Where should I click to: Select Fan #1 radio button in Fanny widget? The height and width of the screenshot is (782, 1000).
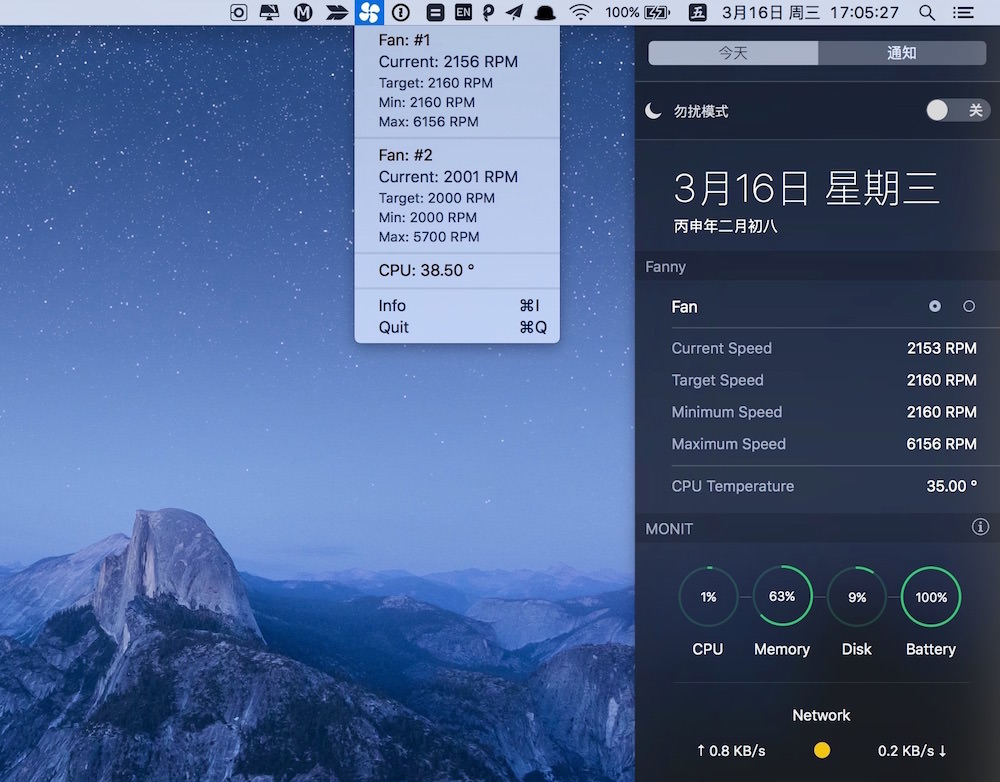click(x=934, y=306)
